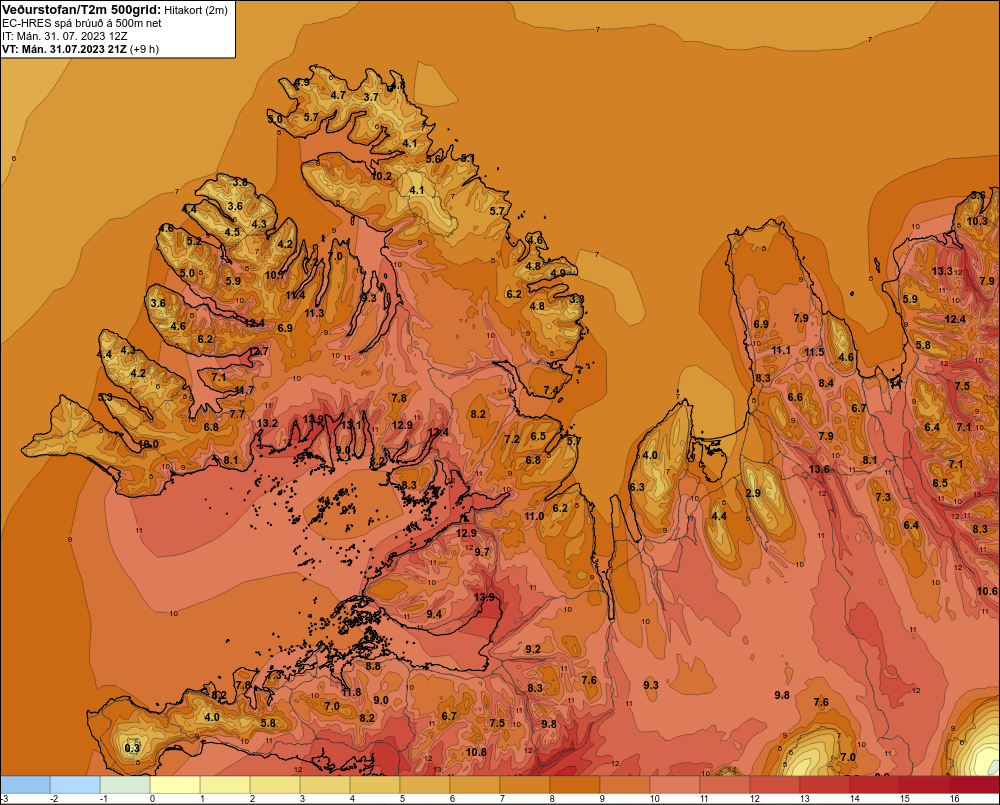Click the legend swatch between -3 and -2
The height and width of the screenshot is (805, 1000).
point(25,785)
